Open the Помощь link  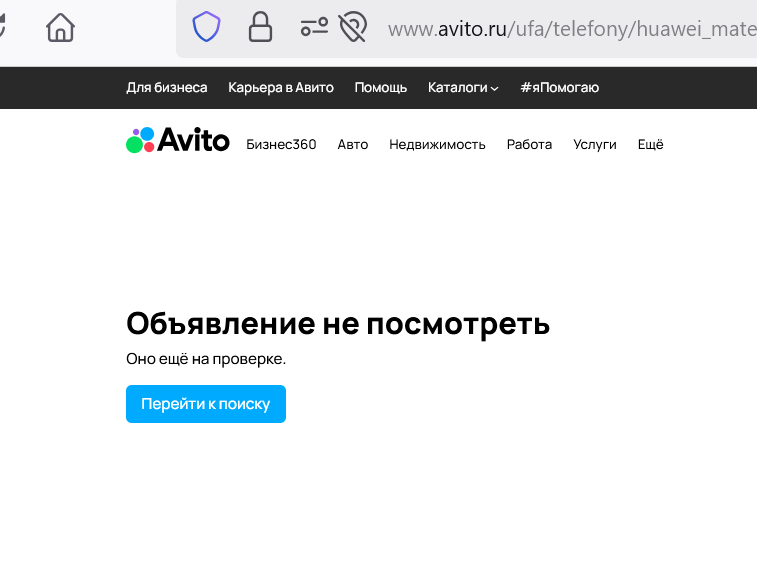[x=381, y=87]
